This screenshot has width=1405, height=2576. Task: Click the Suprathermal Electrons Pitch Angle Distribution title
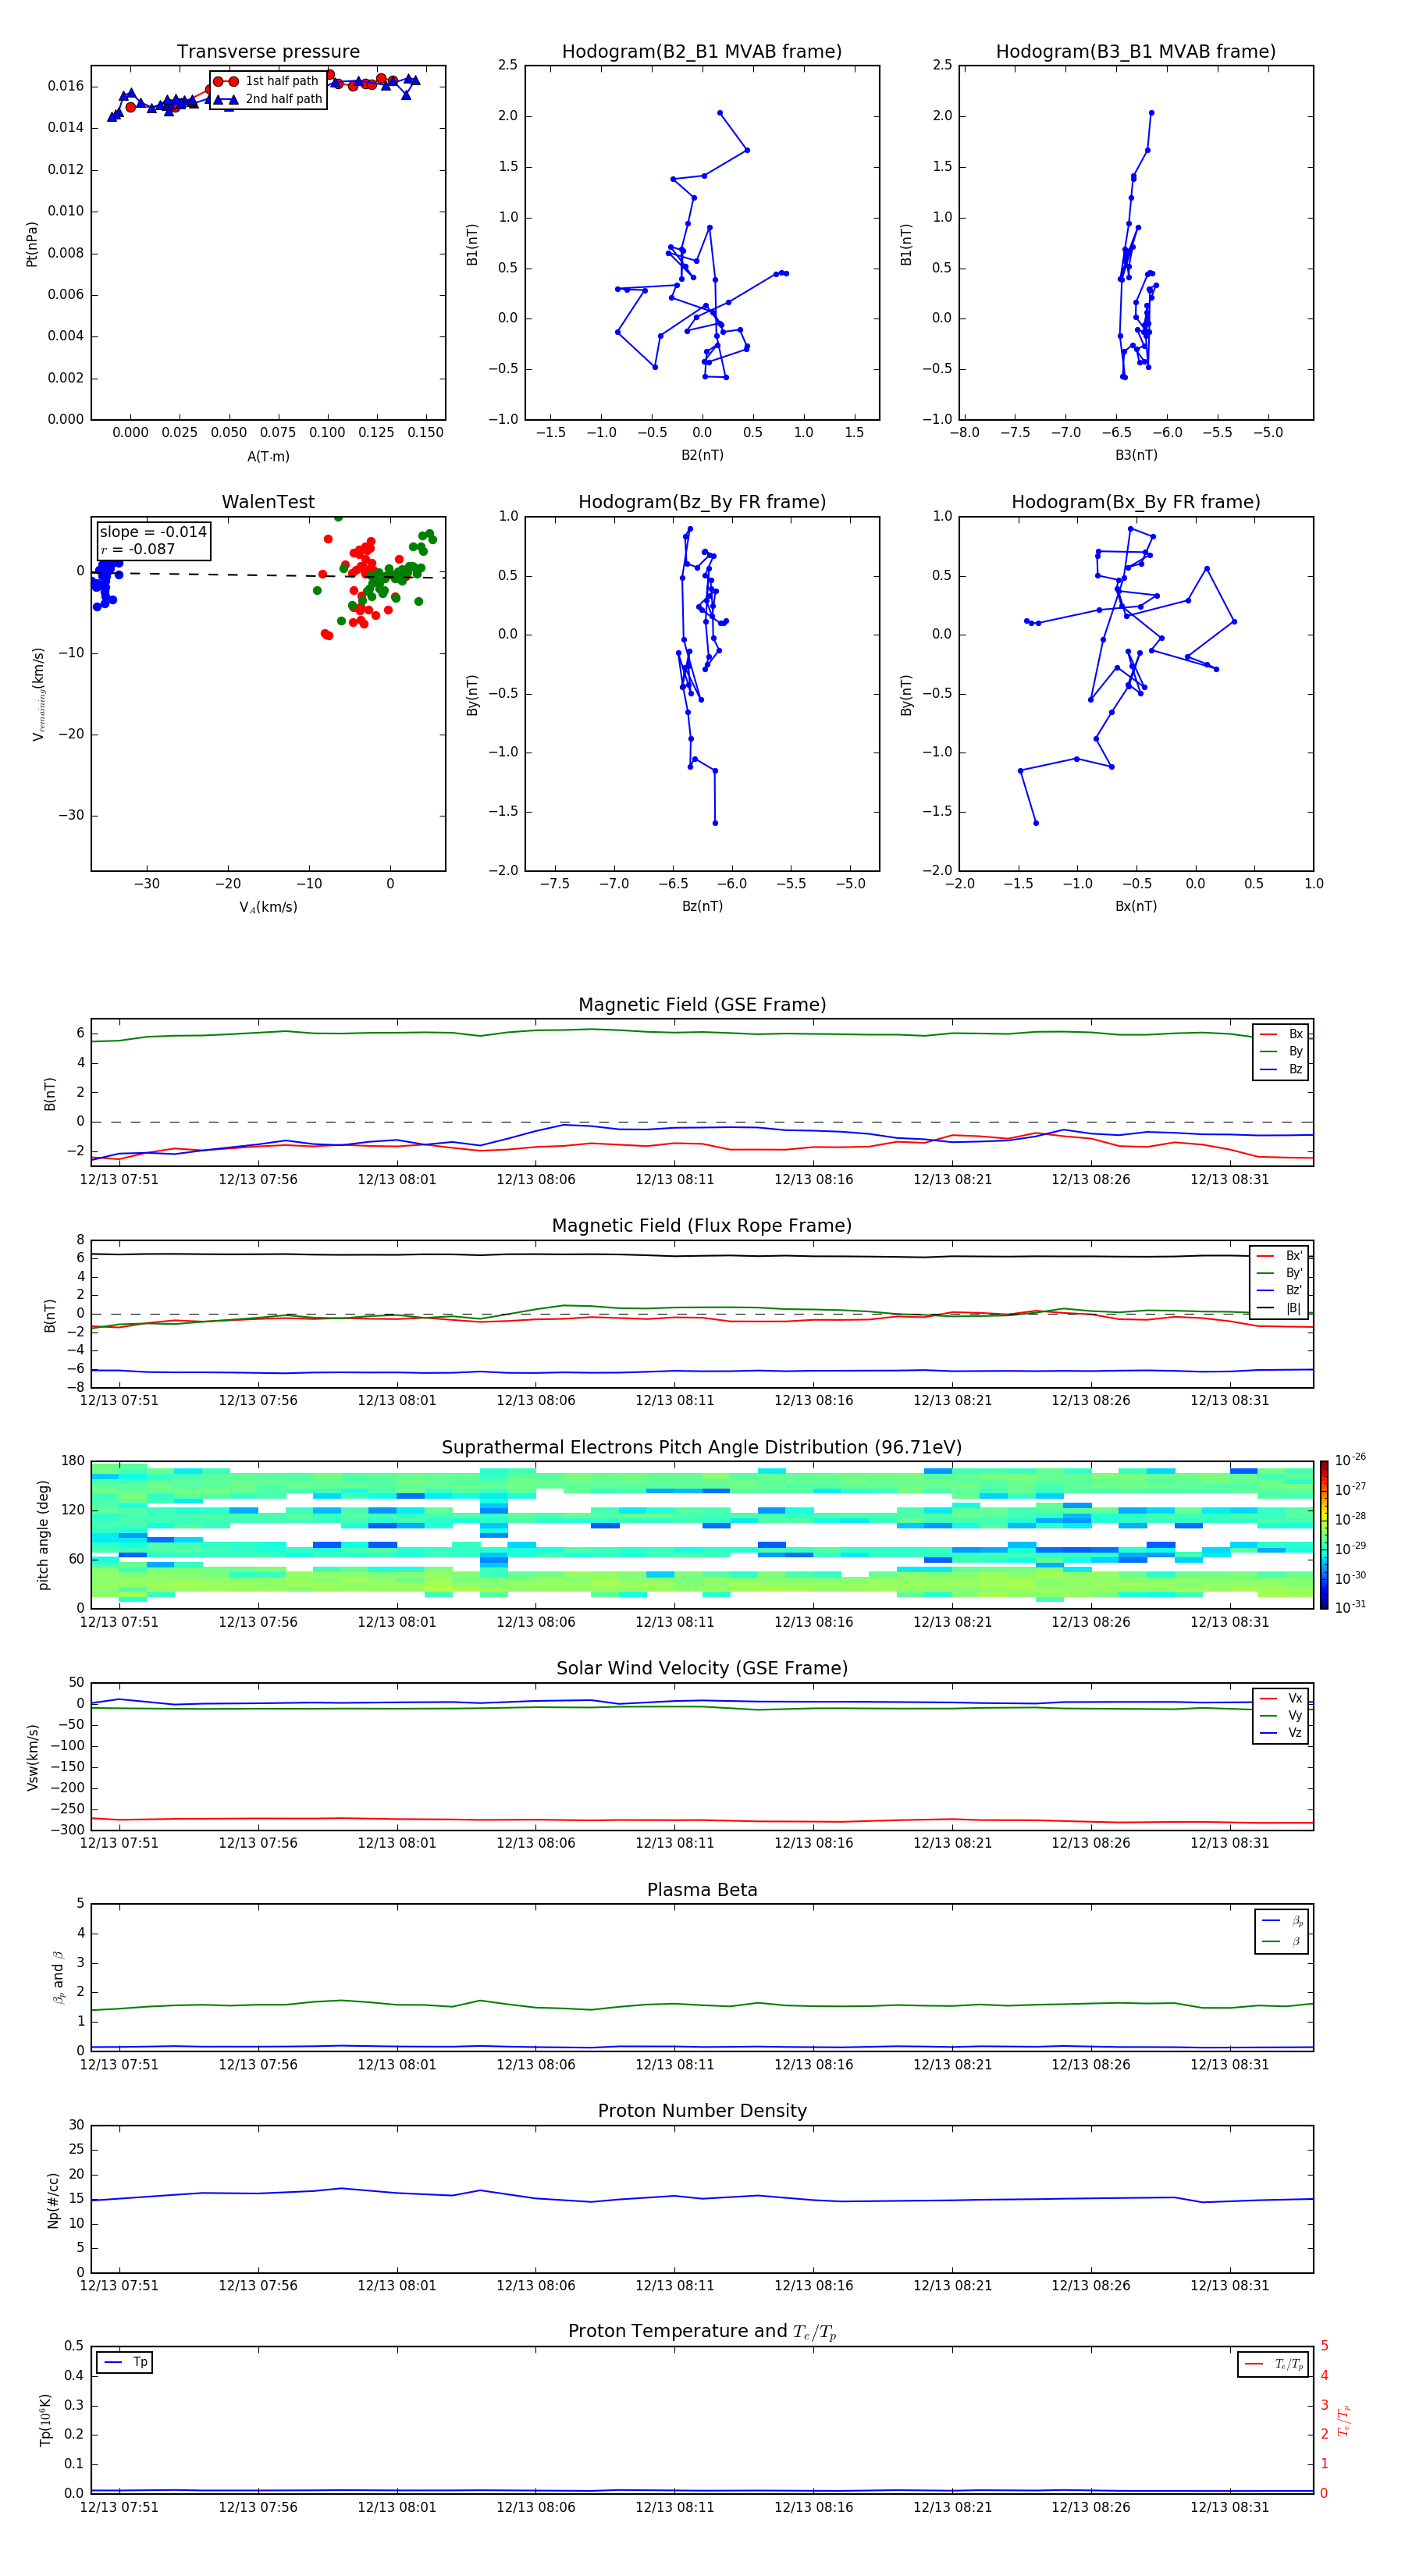(x=702, y=1448)
